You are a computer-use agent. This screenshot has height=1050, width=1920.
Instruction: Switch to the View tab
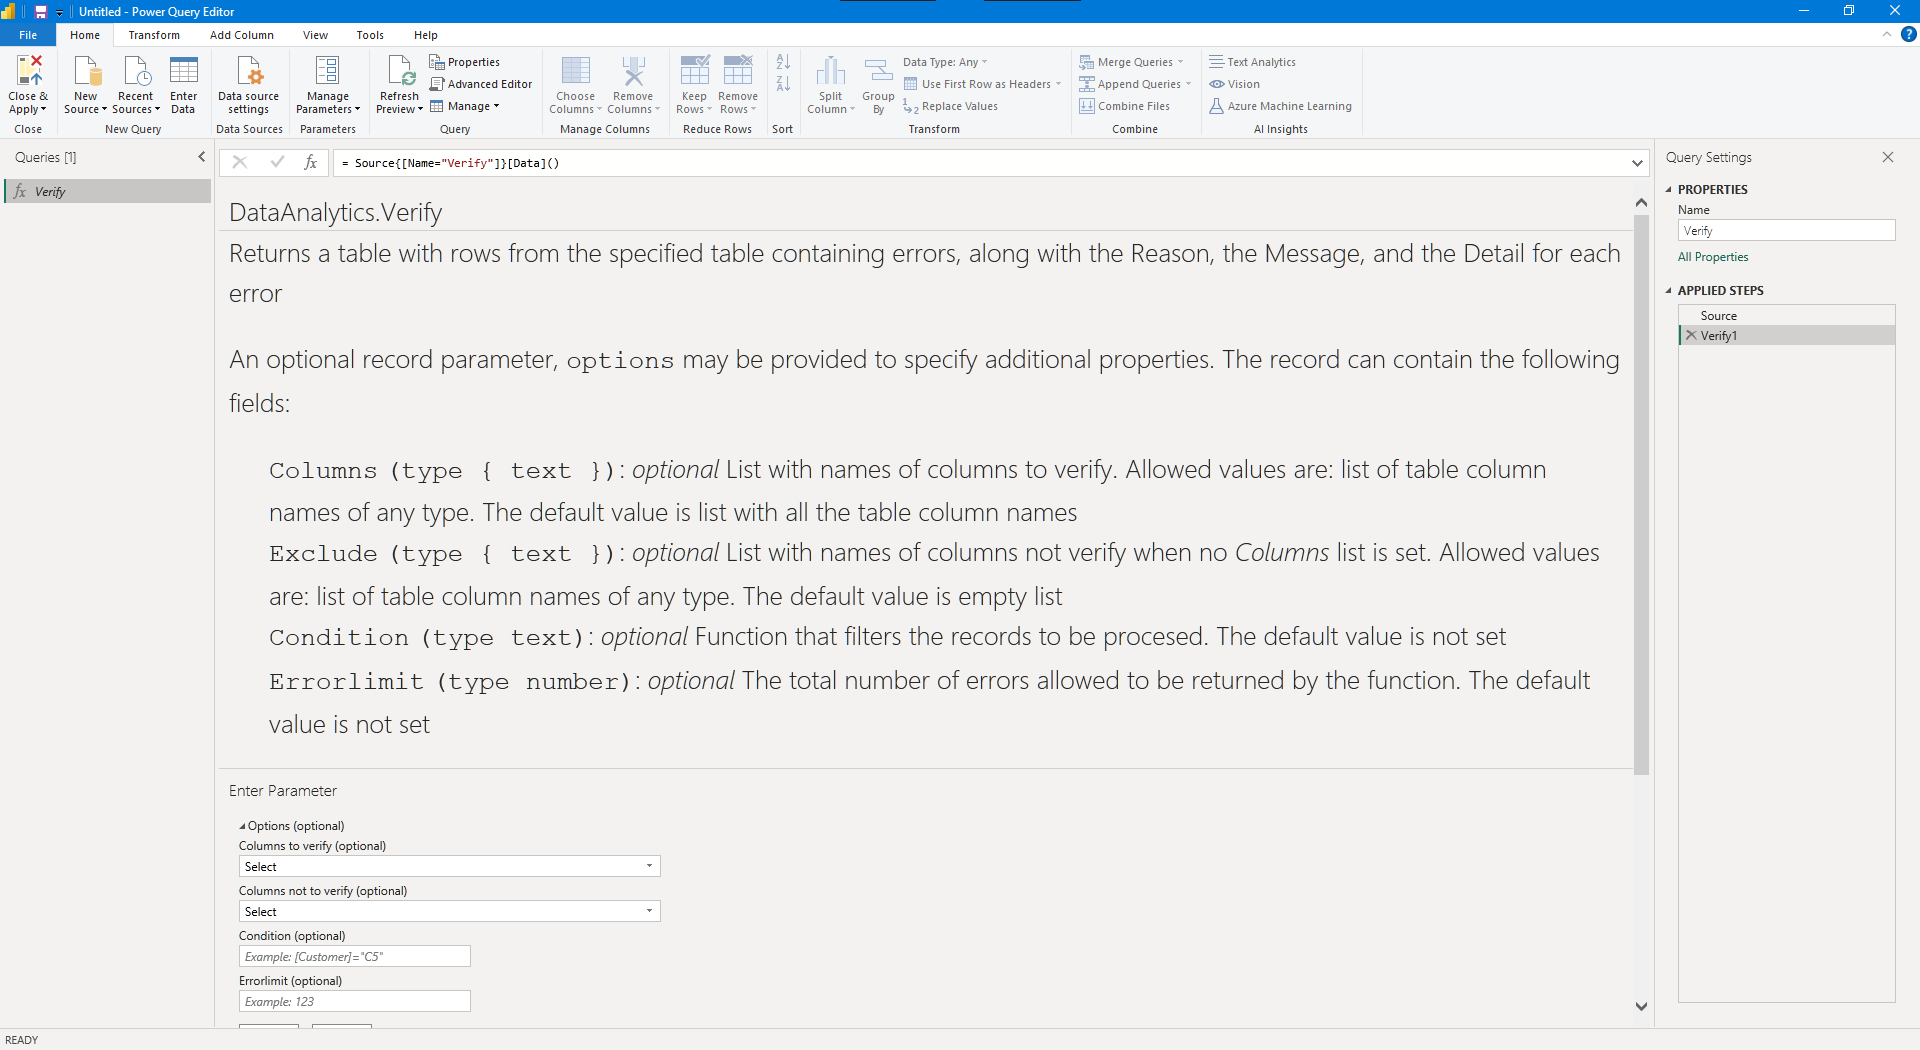(x=315, y=35)
